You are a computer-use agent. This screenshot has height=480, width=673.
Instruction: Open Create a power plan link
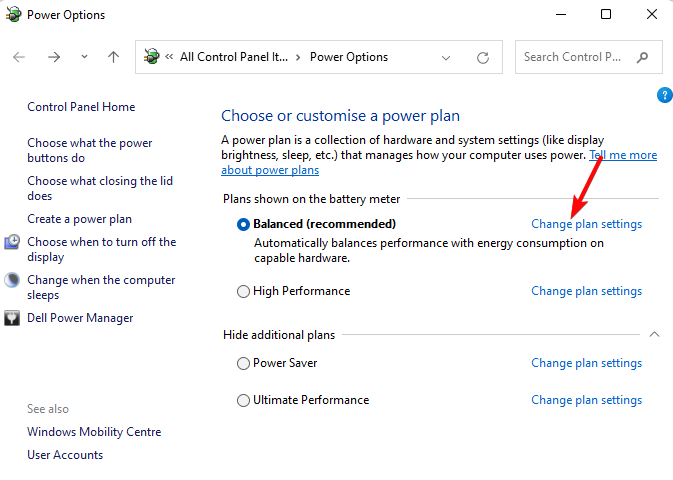[79, 219]
